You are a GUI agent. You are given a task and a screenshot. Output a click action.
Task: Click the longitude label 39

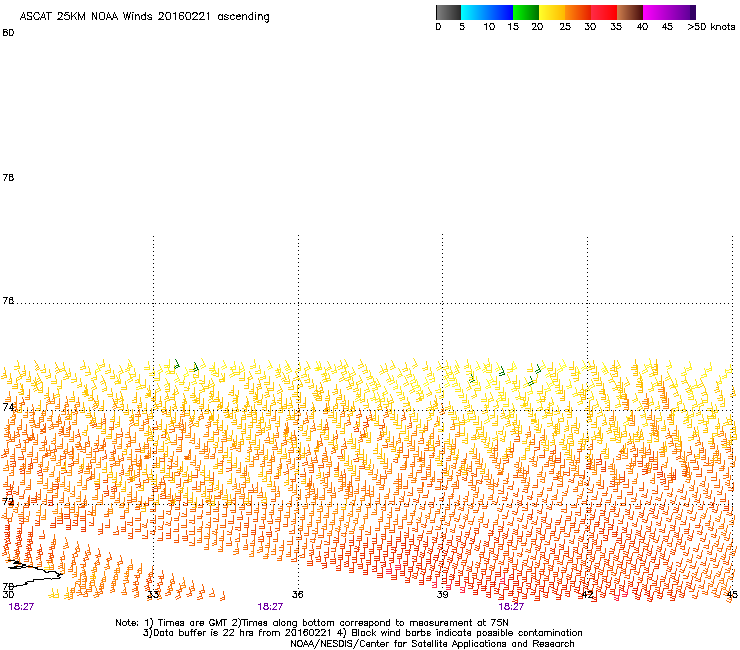coord(442,594)
